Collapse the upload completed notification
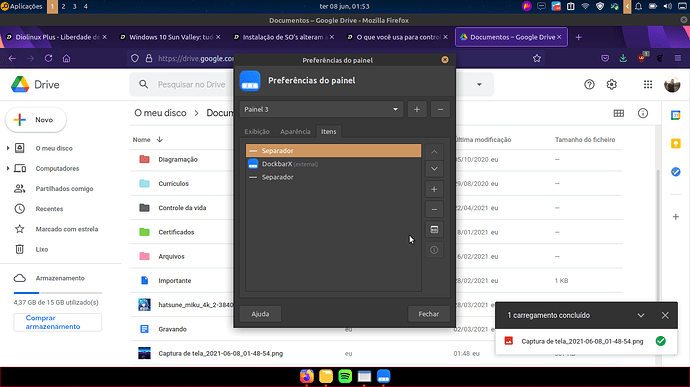The width and height of the screenshot is (690, 387). [x=641, y=315]
